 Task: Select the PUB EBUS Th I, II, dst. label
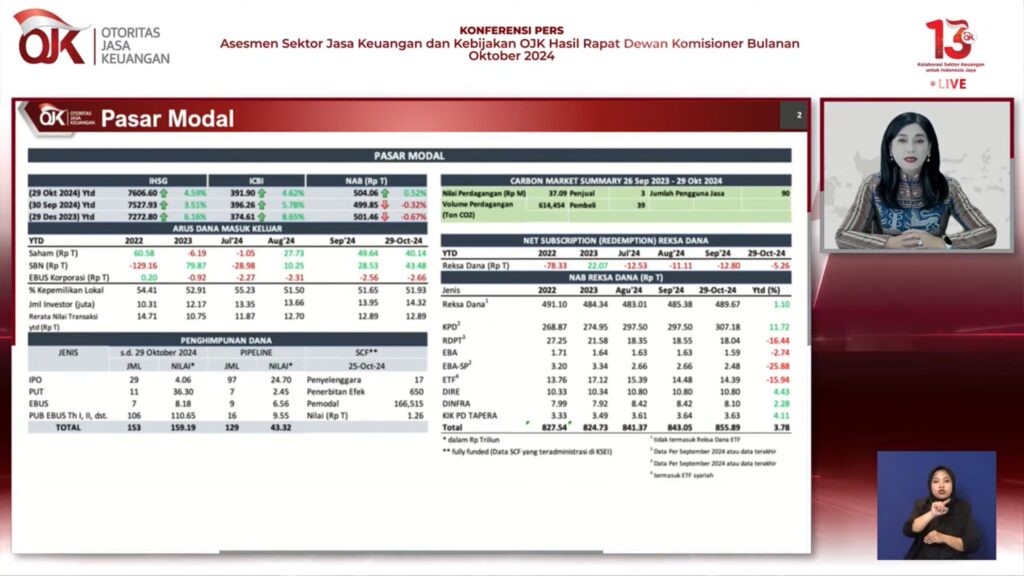point(68,415)
